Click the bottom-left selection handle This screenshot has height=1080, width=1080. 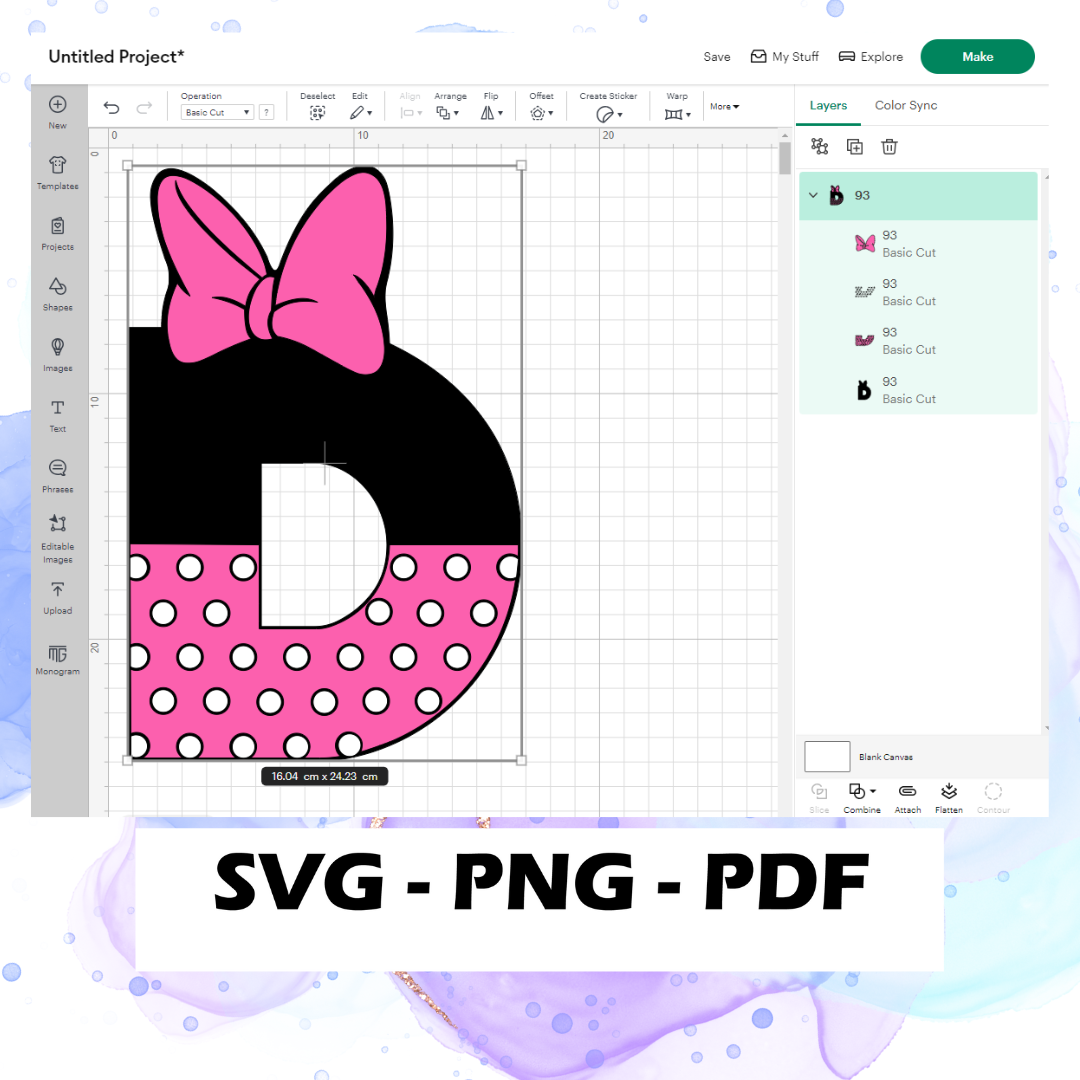(127, 760)
